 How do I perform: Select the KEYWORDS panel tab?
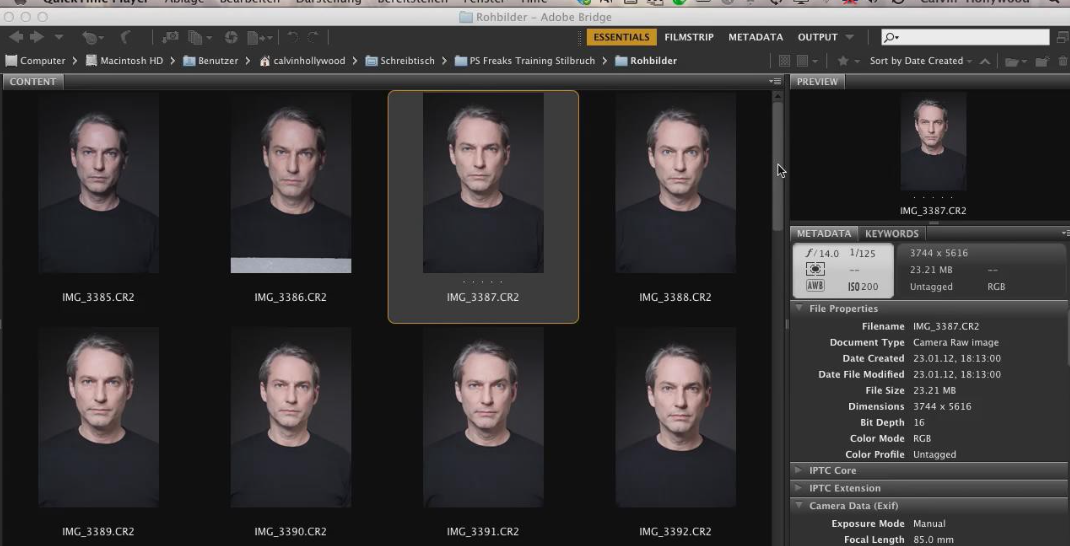pos(892,233)
